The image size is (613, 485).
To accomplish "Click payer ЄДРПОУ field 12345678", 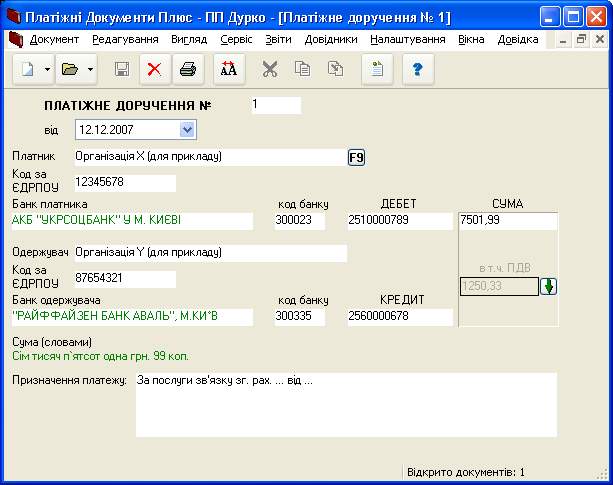I will point(125,183).
